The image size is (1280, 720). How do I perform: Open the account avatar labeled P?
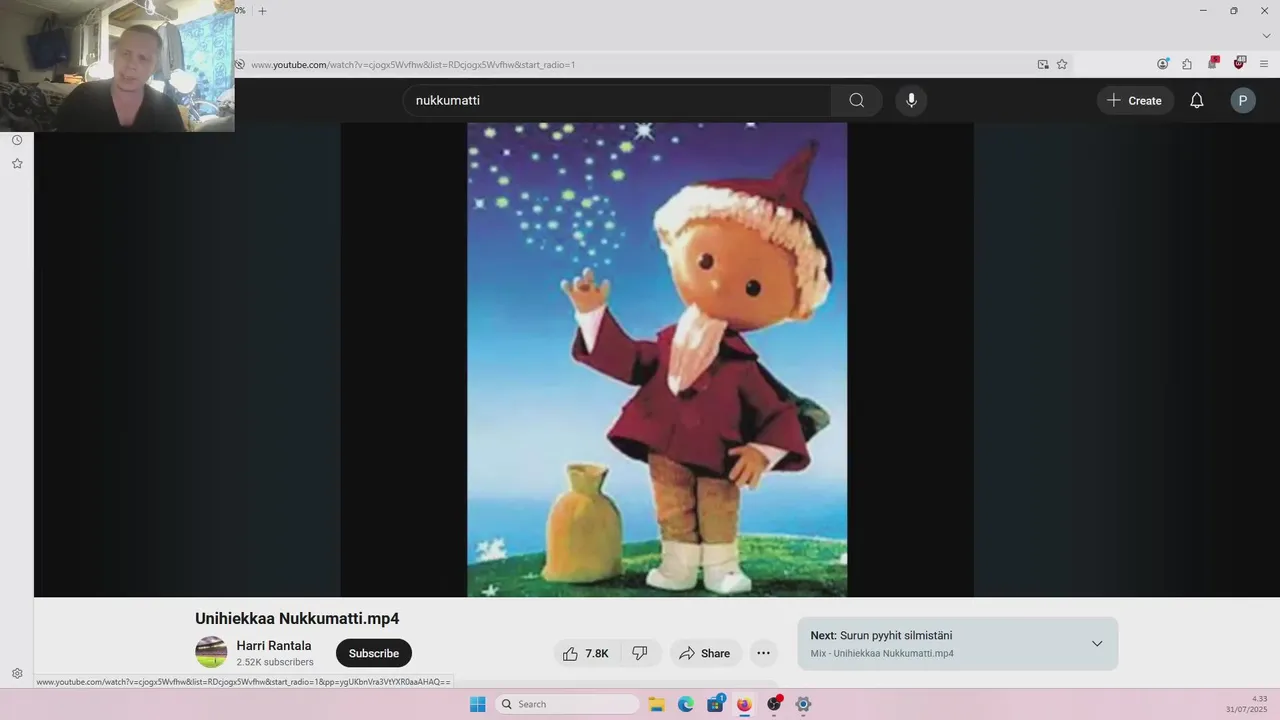[x=1243, y=100]
